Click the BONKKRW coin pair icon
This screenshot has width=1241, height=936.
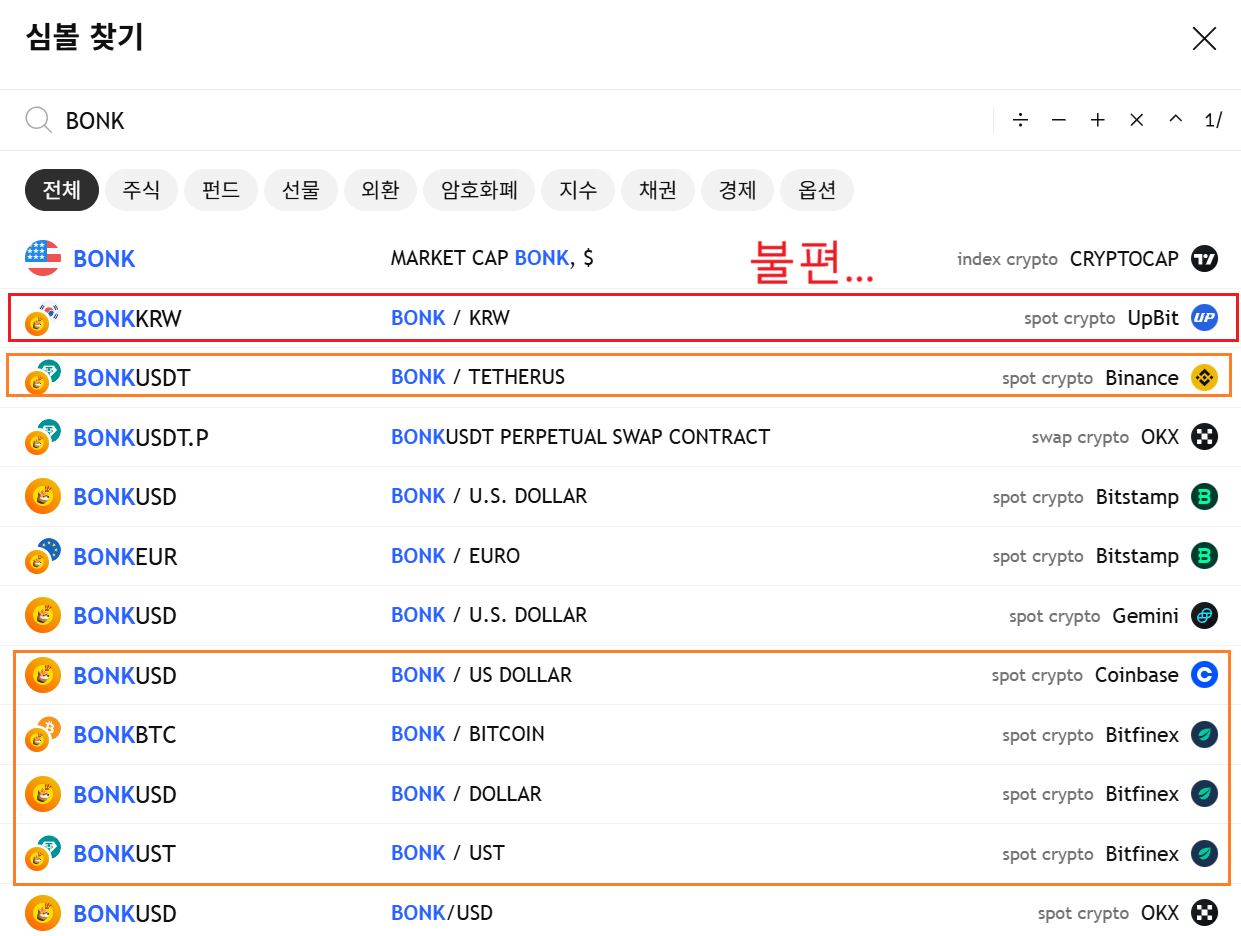[43, 318]
